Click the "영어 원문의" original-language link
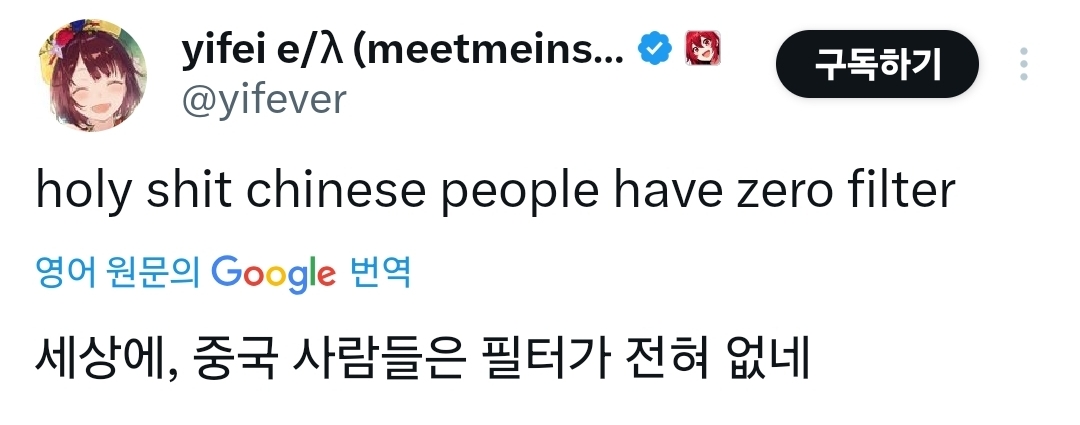 pyautogui.click(x=118, y=272)
